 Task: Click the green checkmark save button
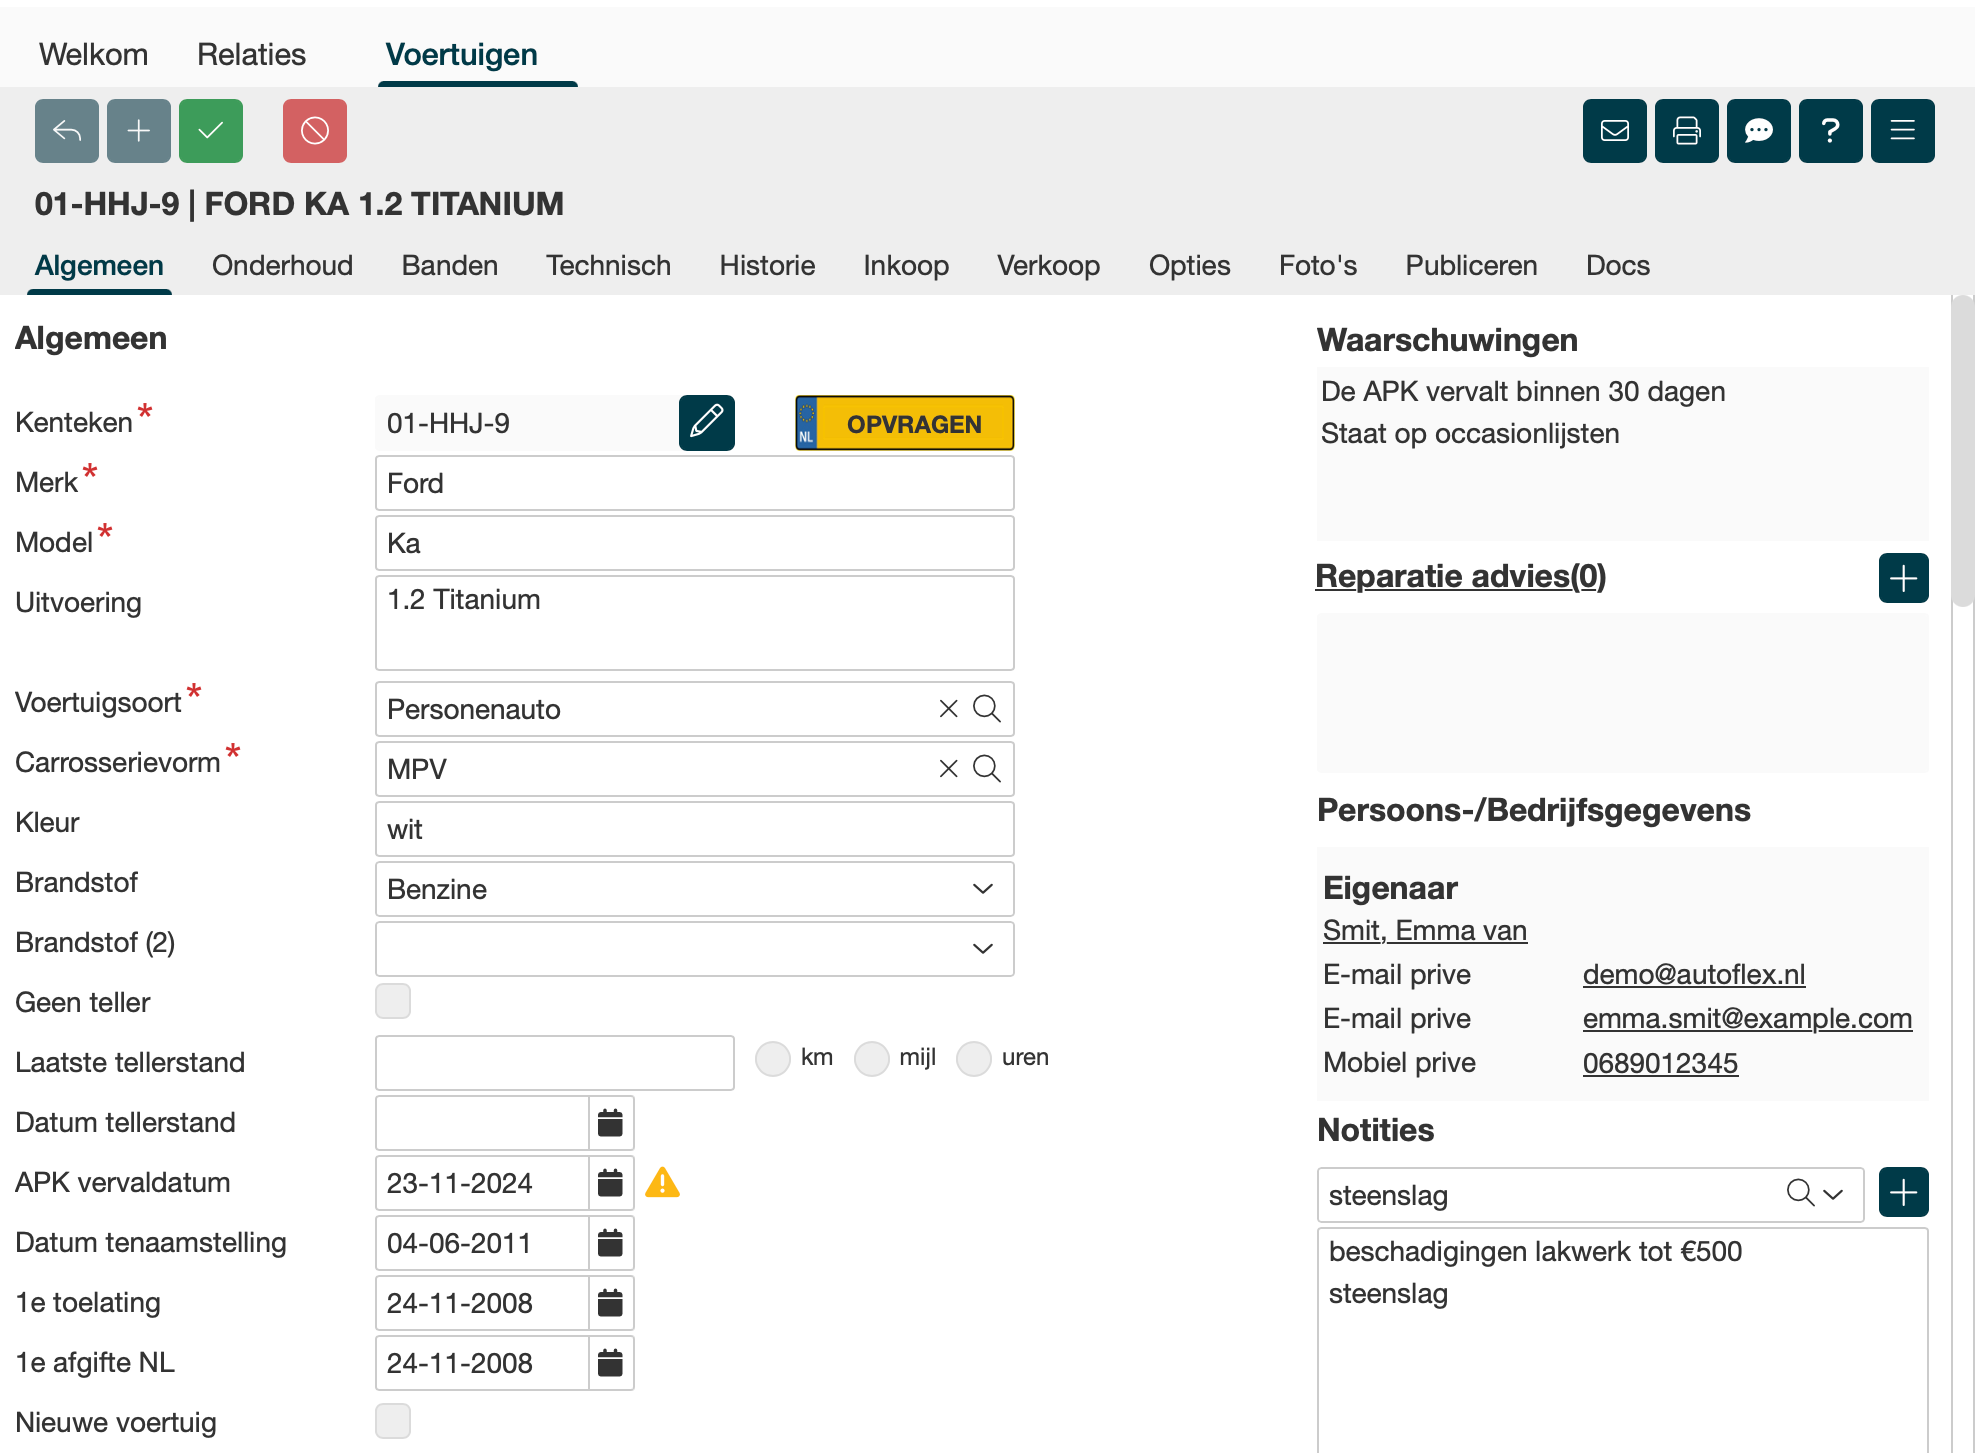[x=210, y=131]
